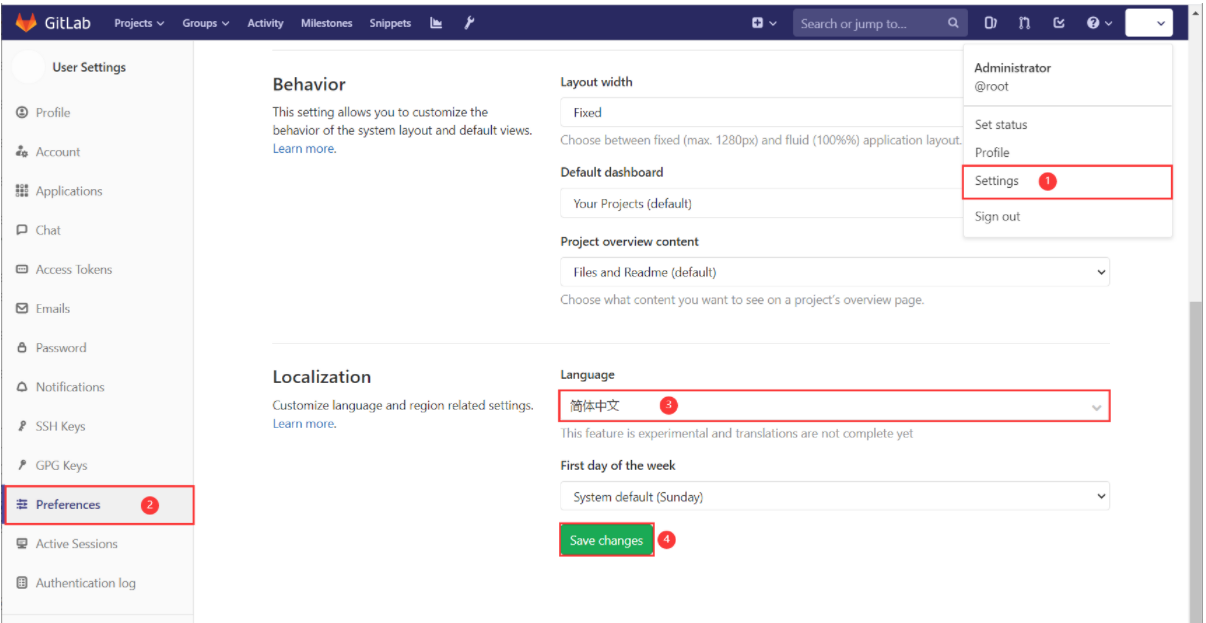The image size is (1206, 623).
Task: Open the Issues icon in navbar
Action: (x=990, y=23)
